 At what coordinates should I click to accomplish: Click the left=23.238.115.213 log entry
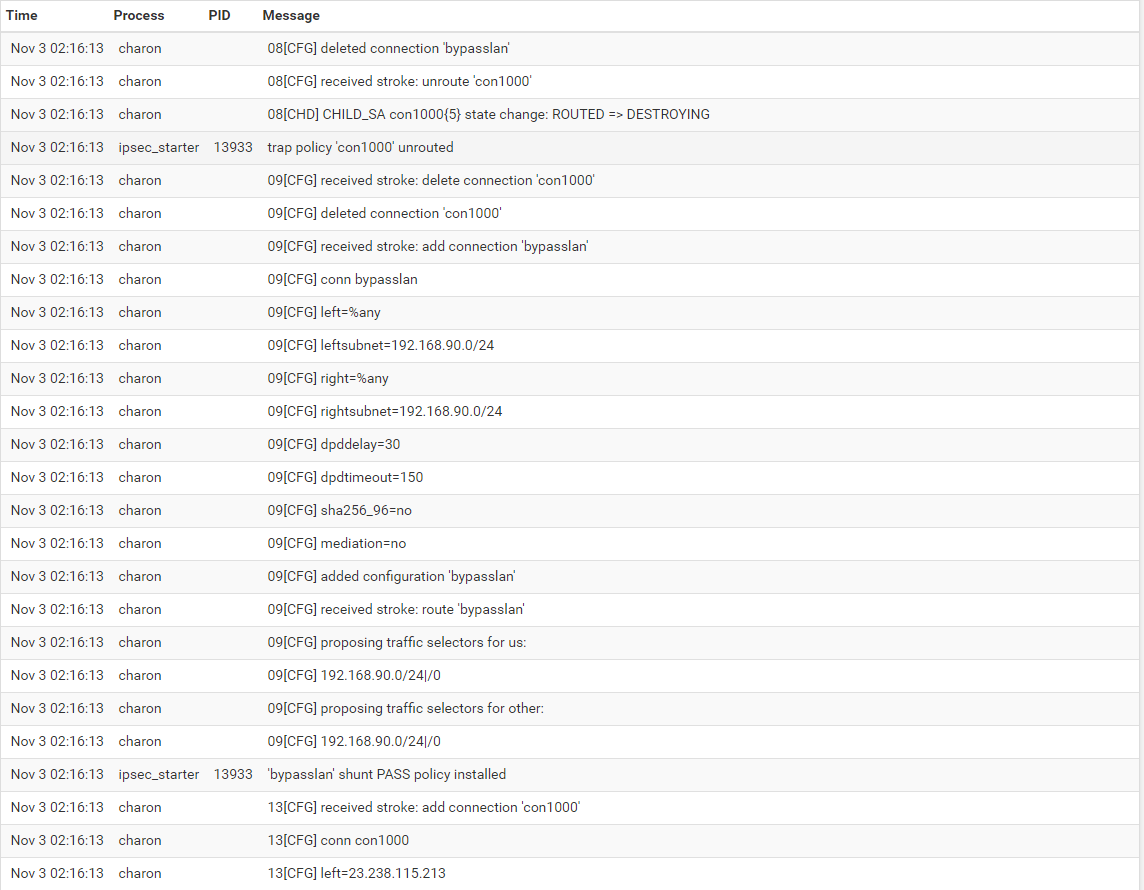point(356,873)
